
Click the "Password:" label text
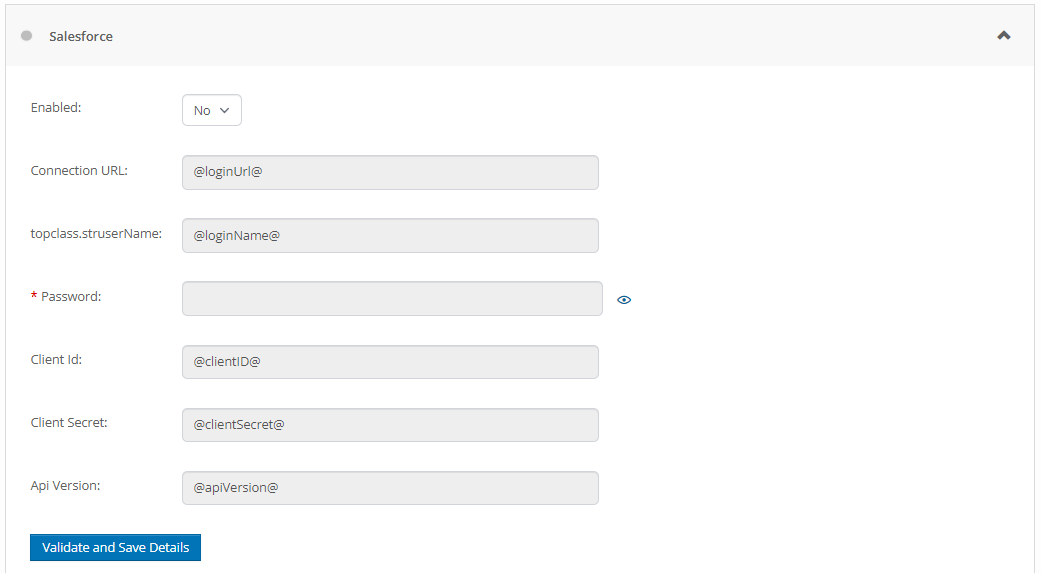(x=71, y=296)
